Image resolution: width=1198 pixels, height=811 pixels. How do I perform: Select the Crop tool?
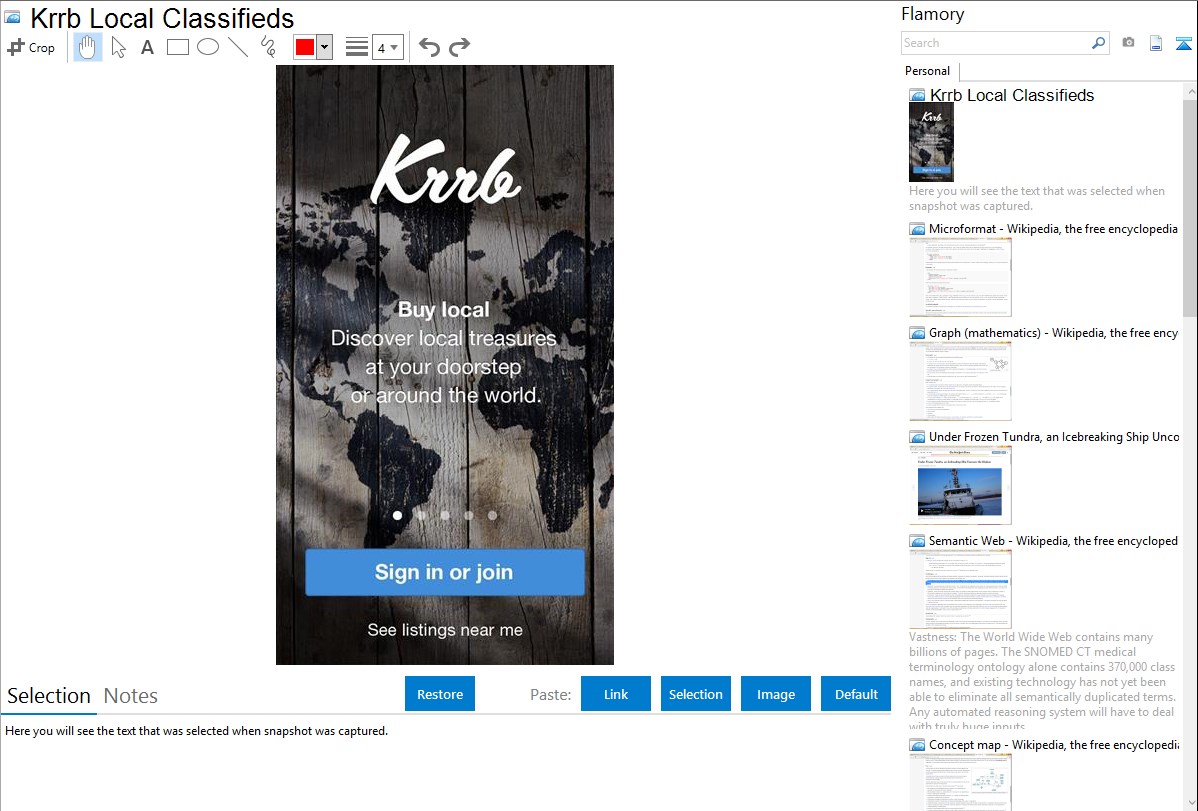coord(31,47)
